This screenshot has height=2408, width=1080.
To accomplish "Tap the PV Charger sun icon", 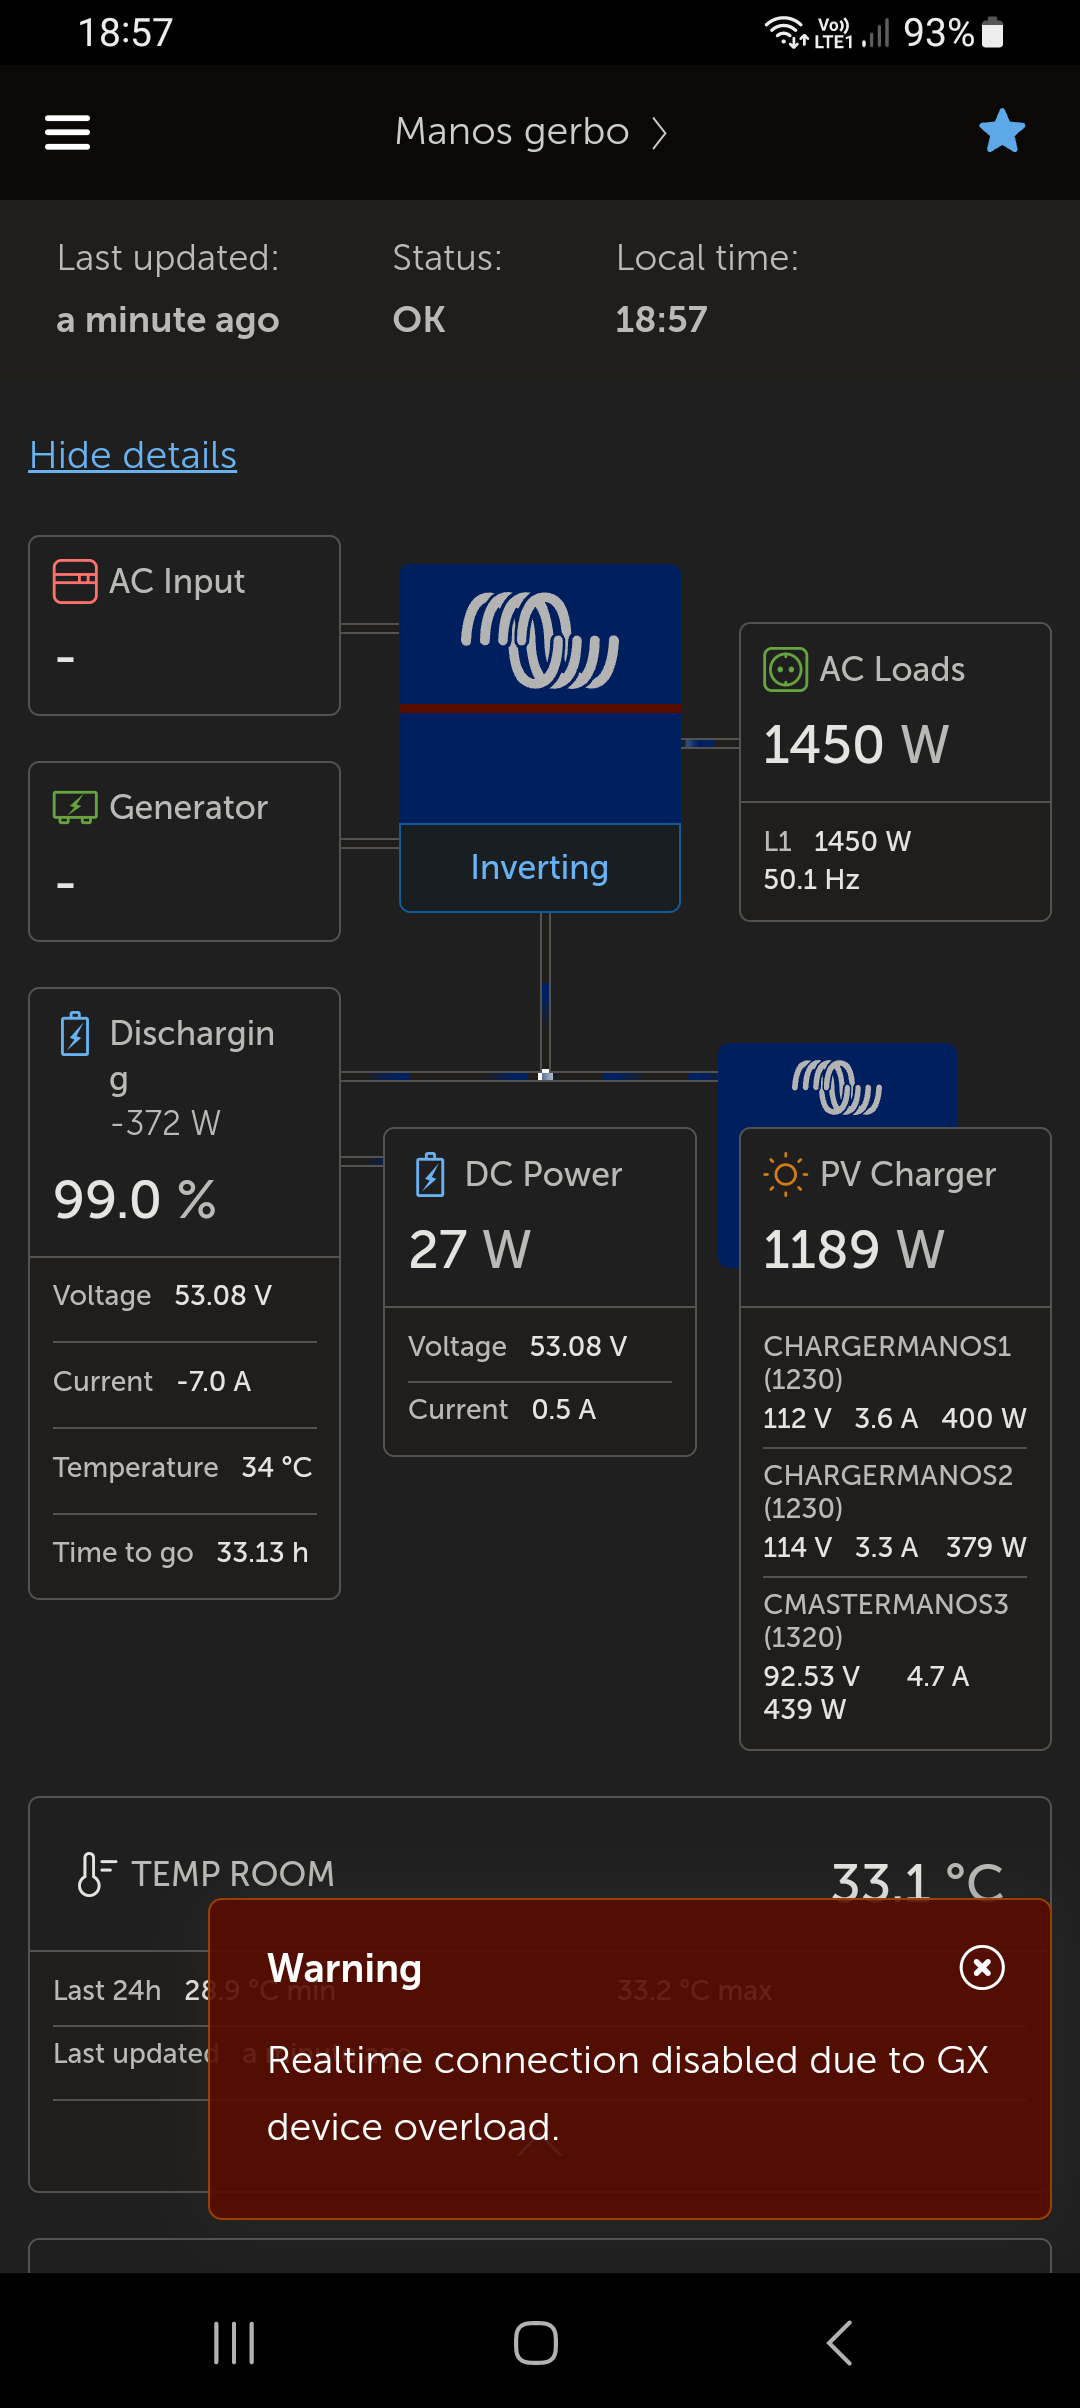I will (x=785, y=1174).
